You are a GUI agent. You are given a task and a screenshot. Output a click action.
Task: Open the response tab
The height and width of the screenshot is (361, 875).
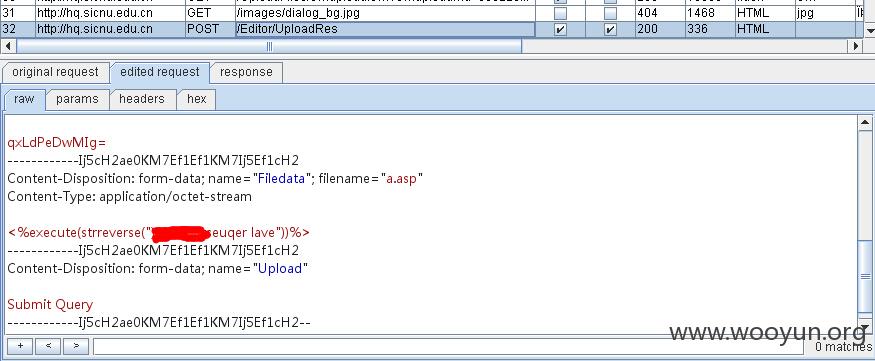246,73
